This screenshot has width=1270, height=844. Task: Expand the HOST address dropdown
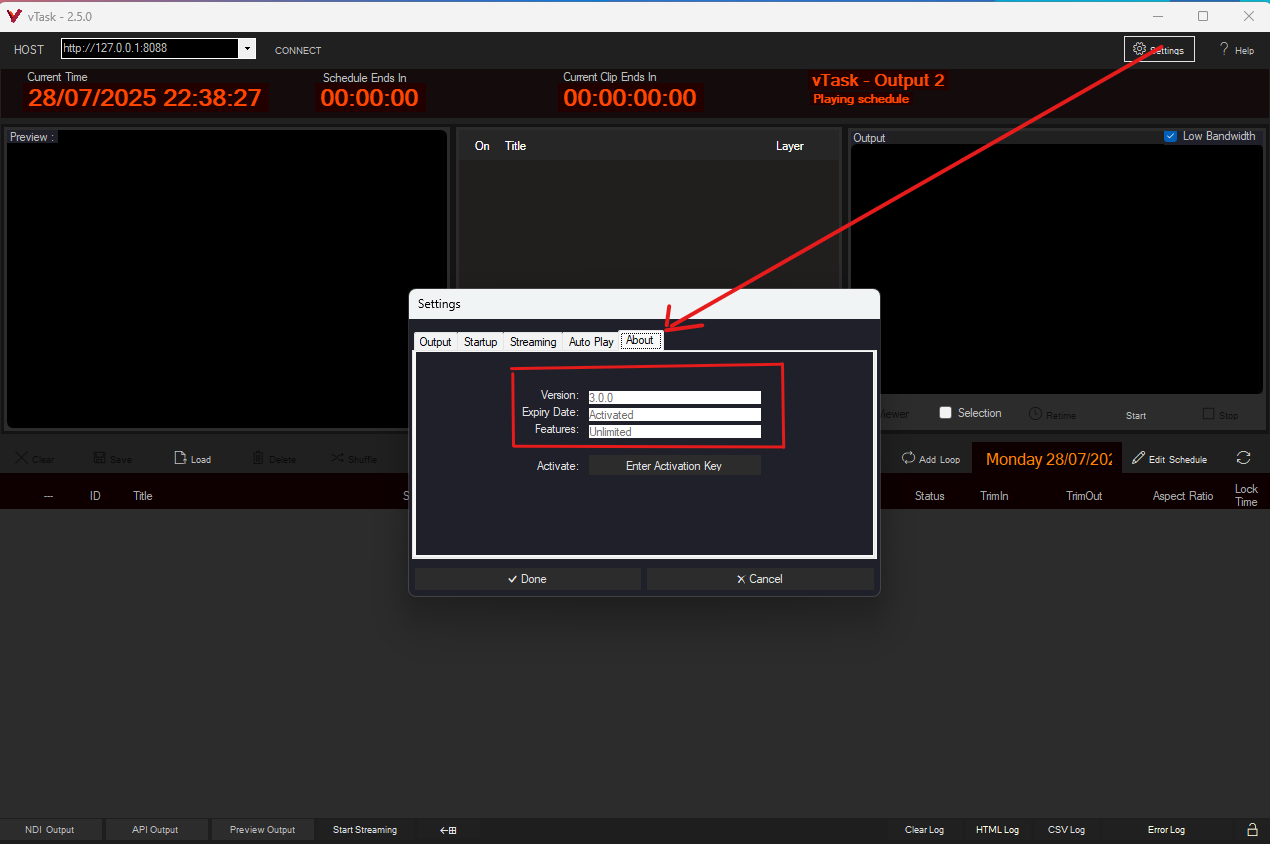246,48
